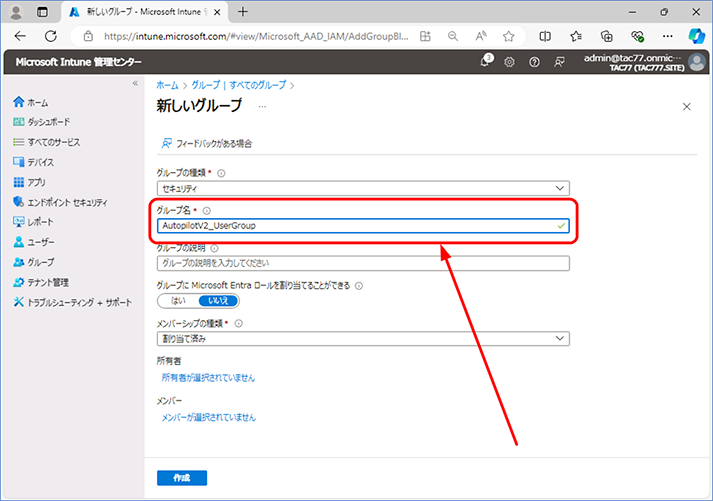Image resolution: width=713 pixels, height=501 pixels.
Task: Close the New Group blade
Action: (687, 107)
